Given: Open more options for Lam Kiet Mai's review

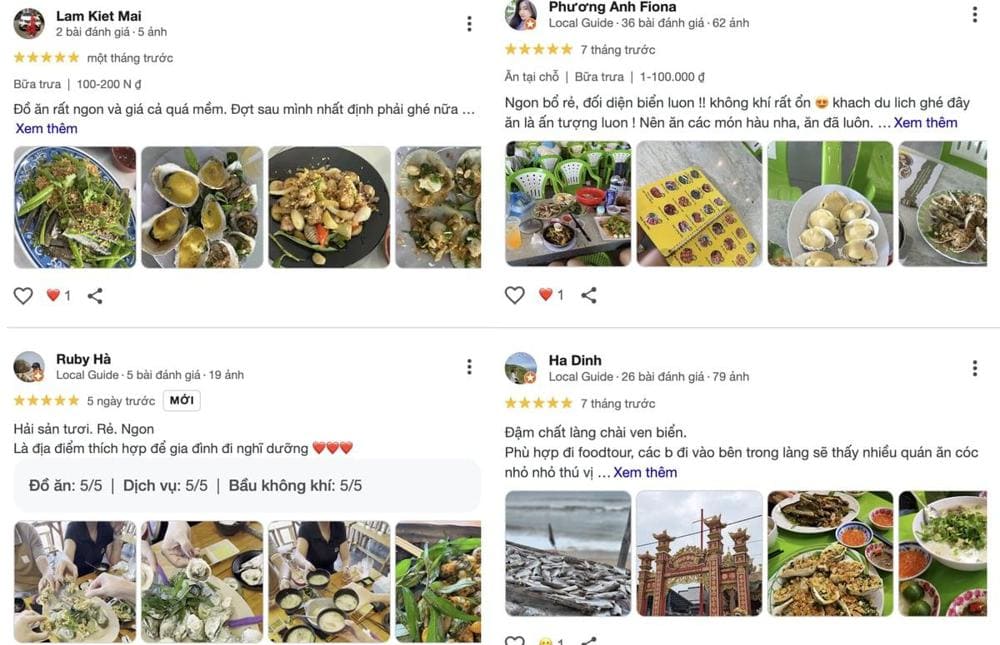Looking at the screenshot, I should [469, 24].
